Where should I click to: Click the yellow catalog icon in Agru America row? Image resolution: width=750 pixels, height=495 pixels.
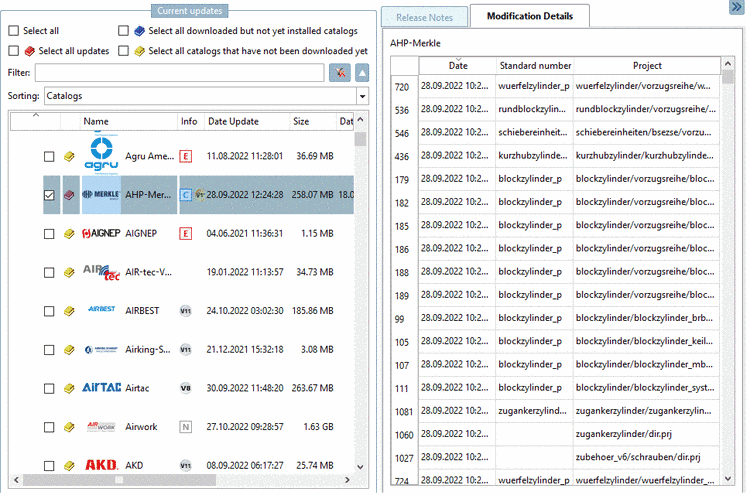pos(69,156)
